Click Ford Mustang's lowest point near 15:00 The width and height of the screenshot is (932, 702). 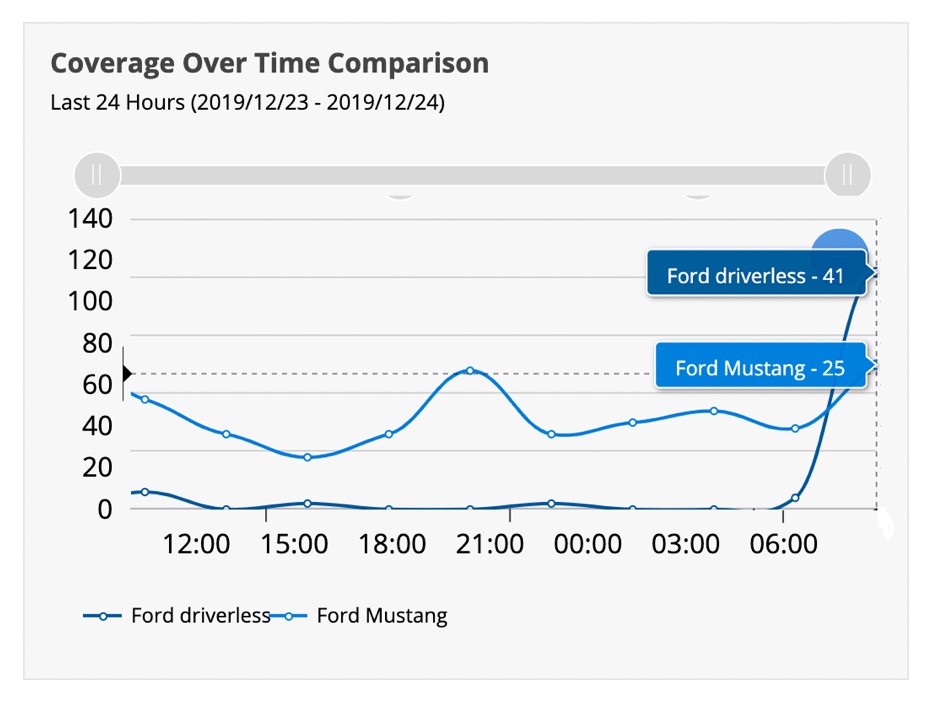click(307, 457)
